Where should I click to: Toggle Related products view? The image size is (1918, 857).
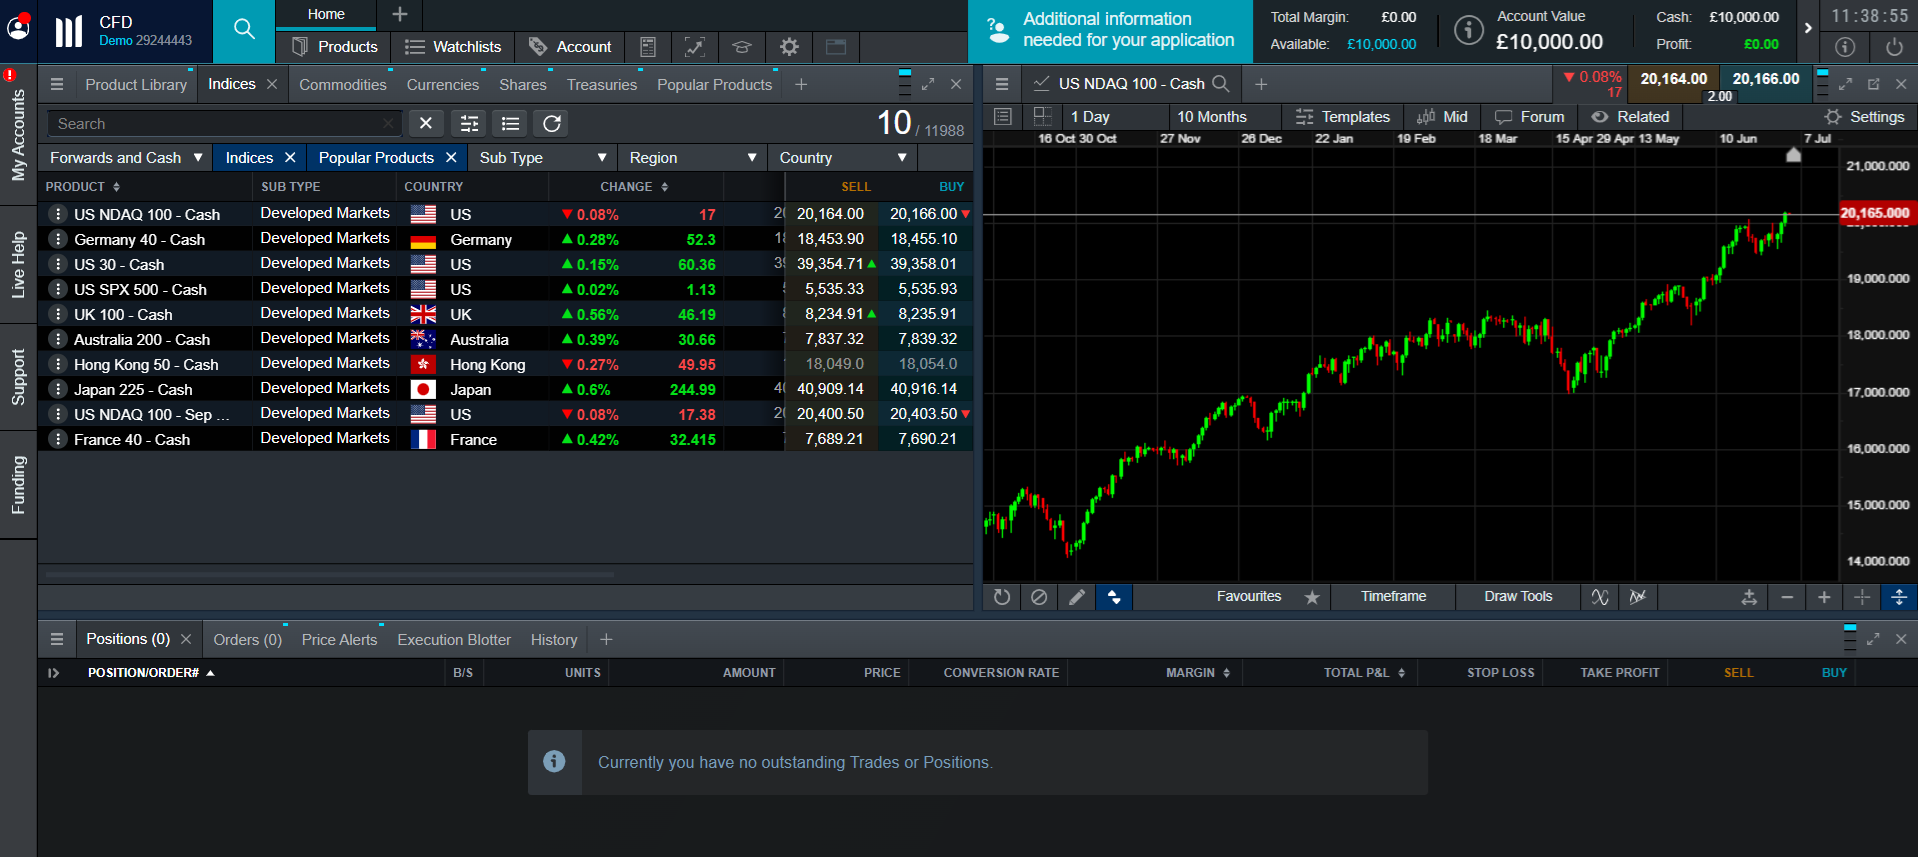click(1631, 117)
